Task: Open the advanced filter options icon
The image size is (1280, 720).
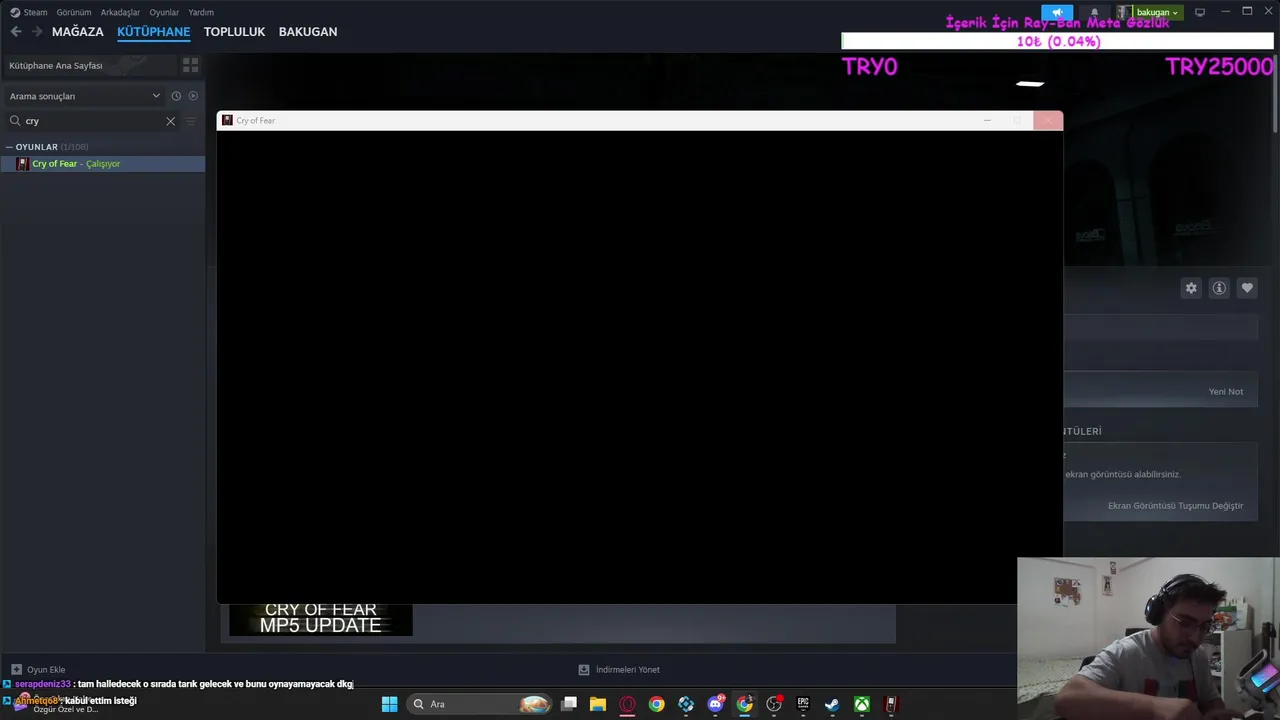Action: click(x=191, y=121)
